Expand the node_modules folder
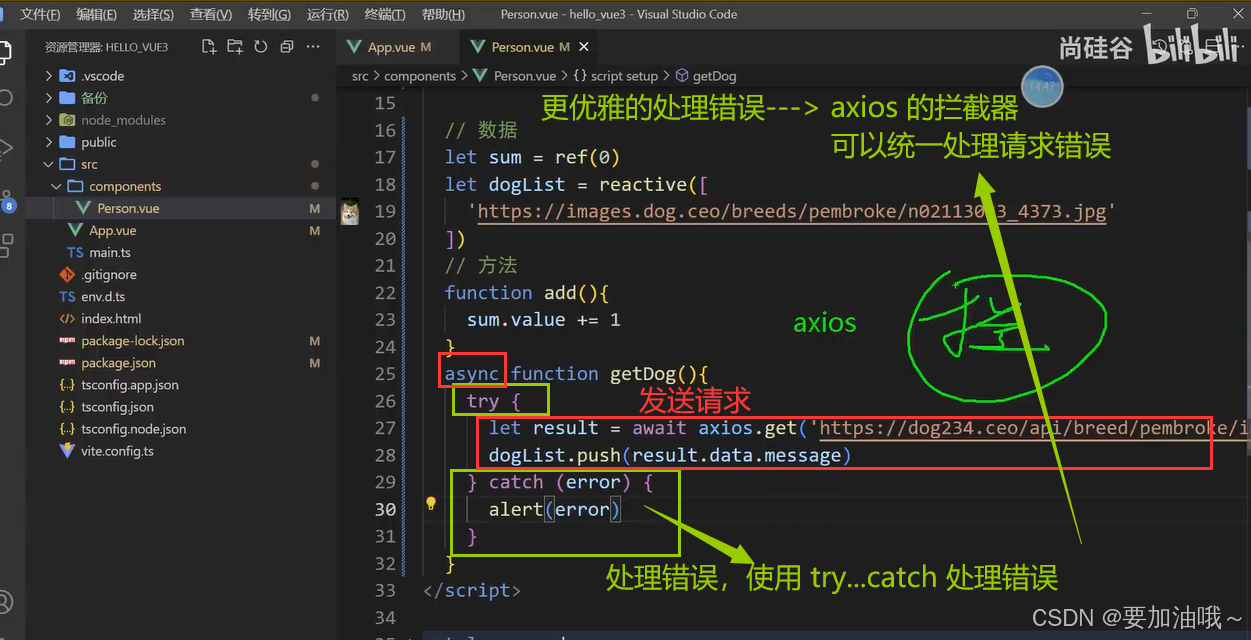The width and height of the screenshot is (1251, 640). pyautogui.click(x=48, y=120)
